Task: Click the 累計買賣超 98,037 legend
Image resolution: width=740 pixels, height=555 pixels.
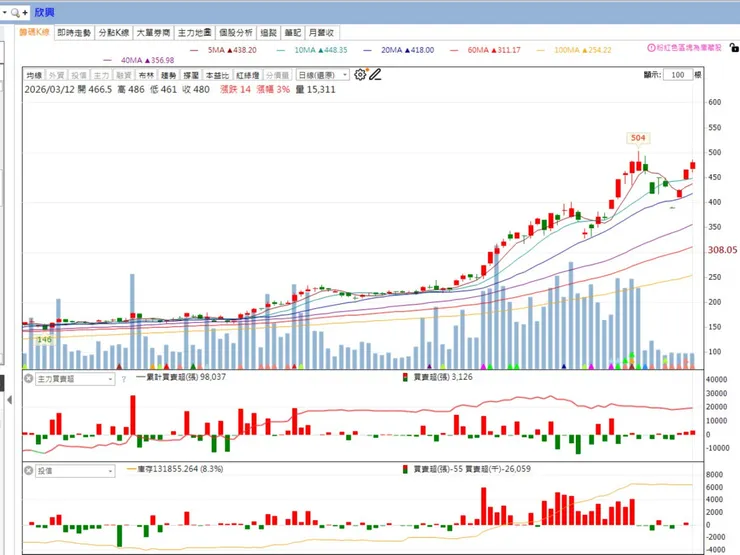Action: (x=181, y=377)
